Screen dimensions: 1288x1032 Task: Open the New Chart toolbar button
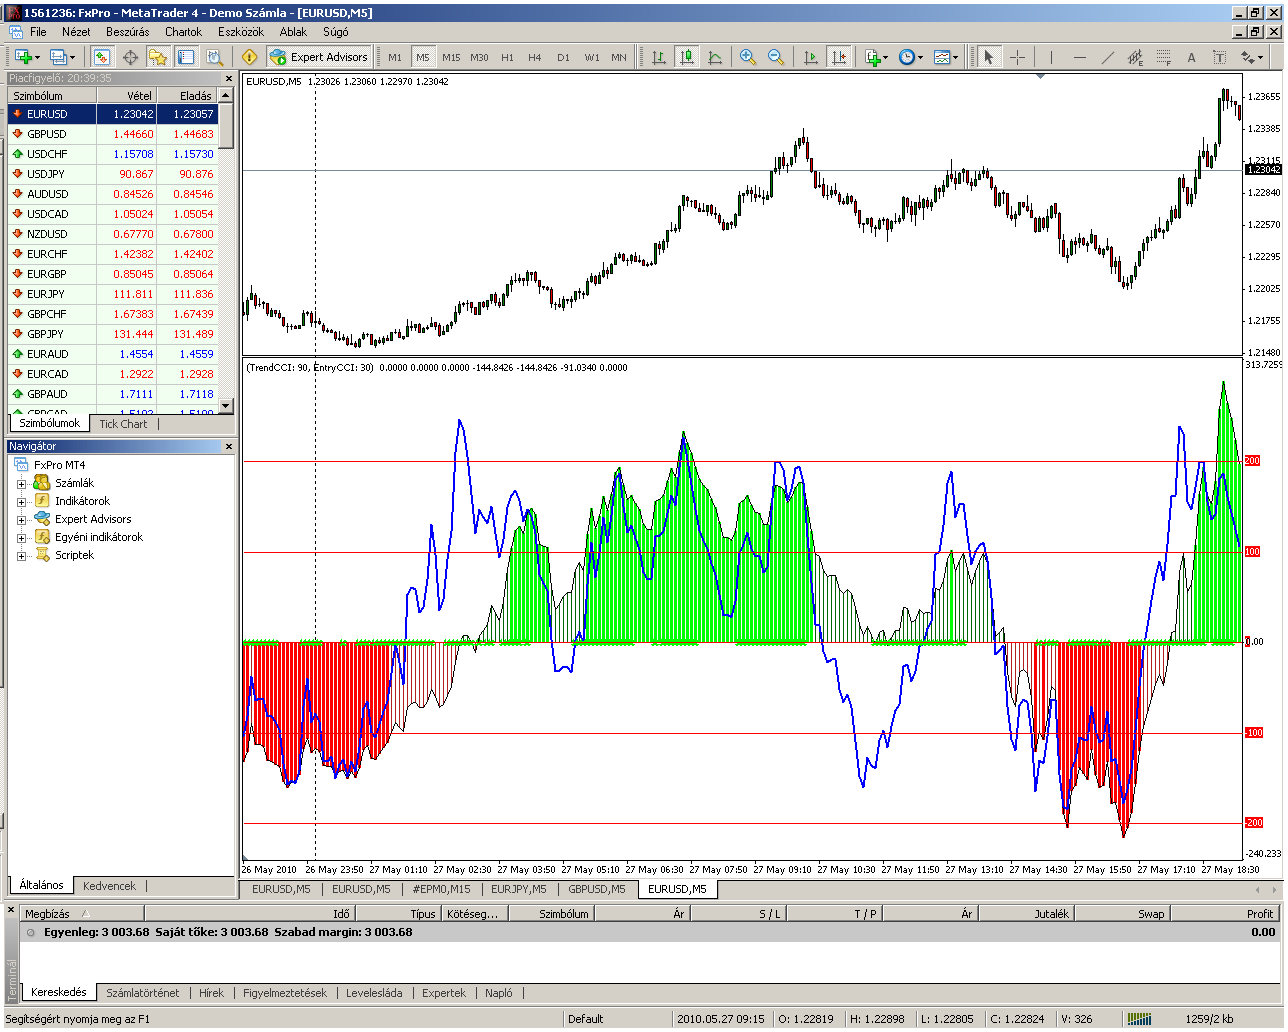(27, 57)
